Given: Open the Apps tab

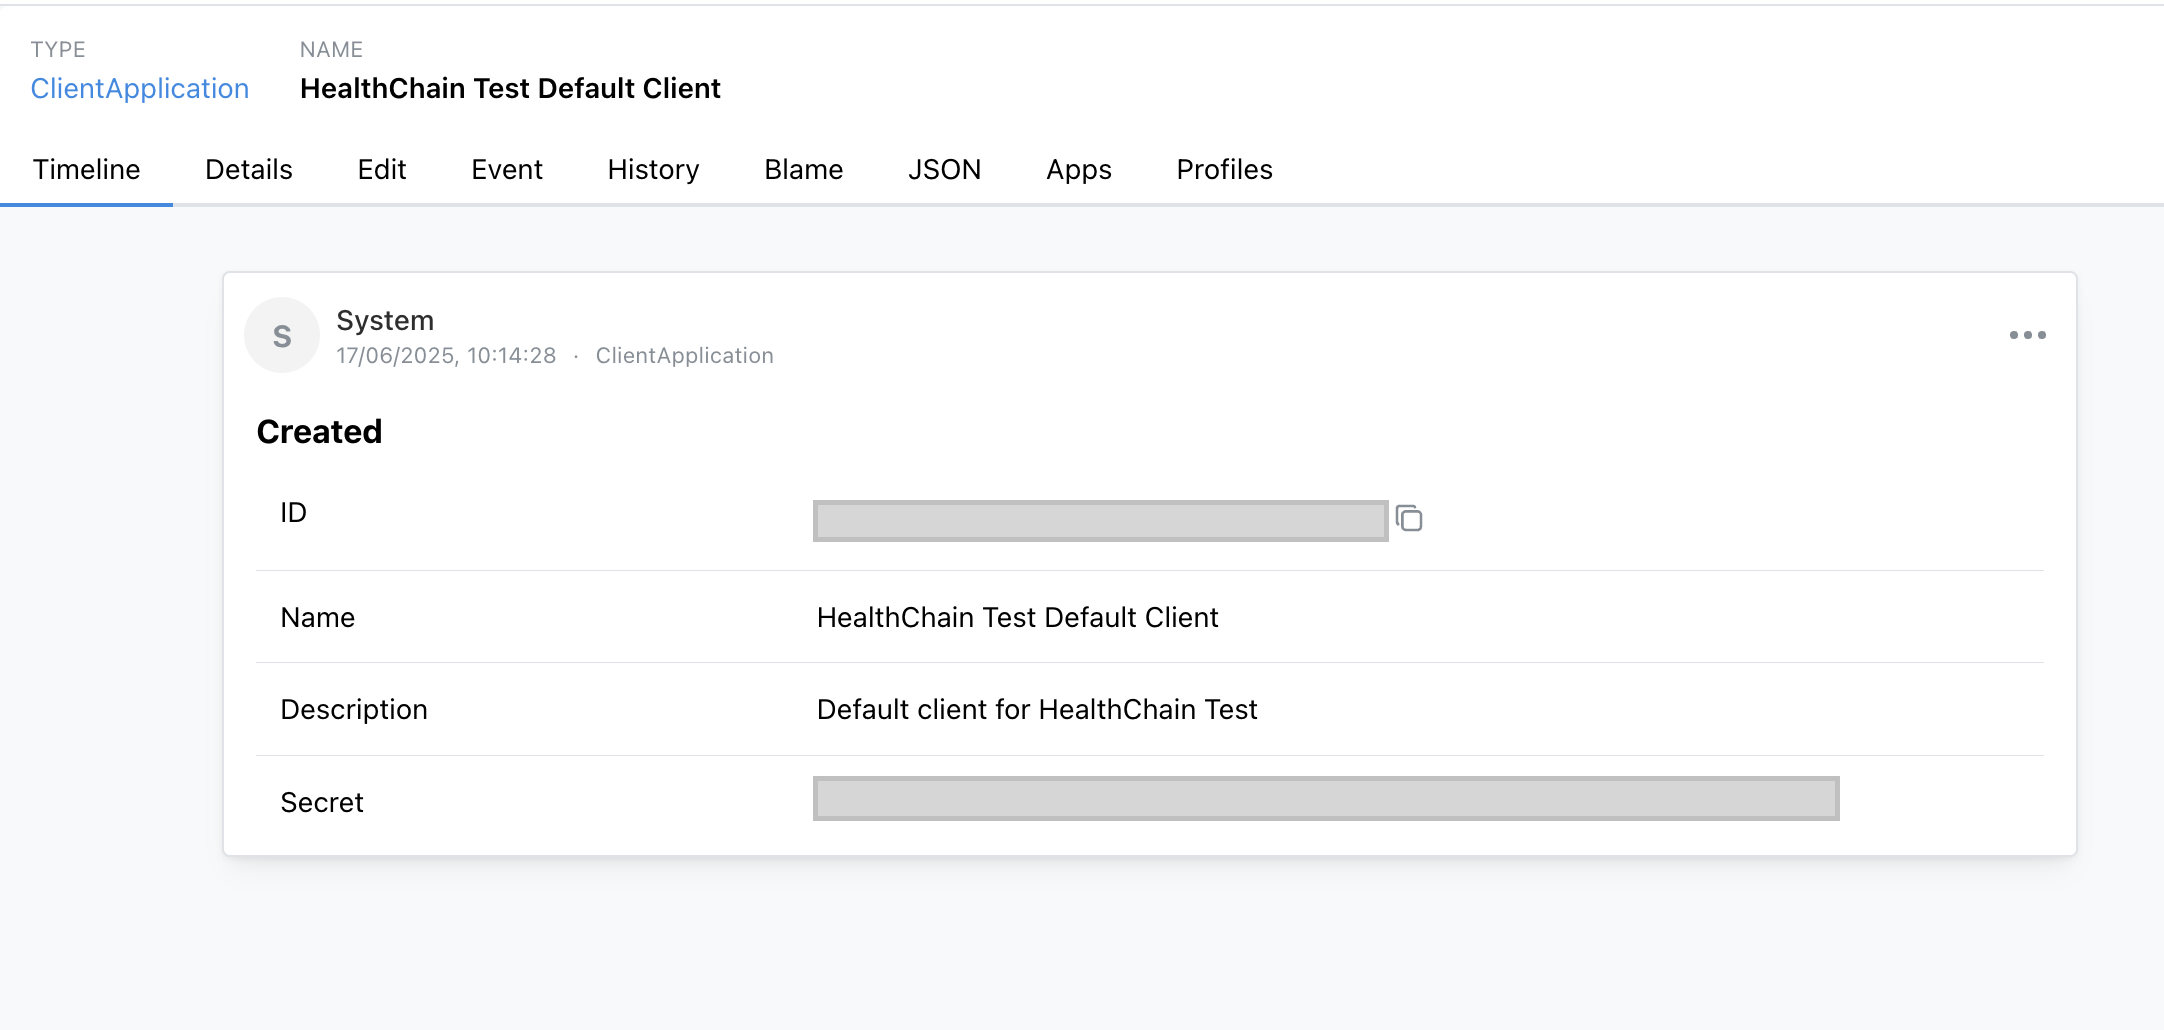Looking at the screenshot, I should [1078, 170].
